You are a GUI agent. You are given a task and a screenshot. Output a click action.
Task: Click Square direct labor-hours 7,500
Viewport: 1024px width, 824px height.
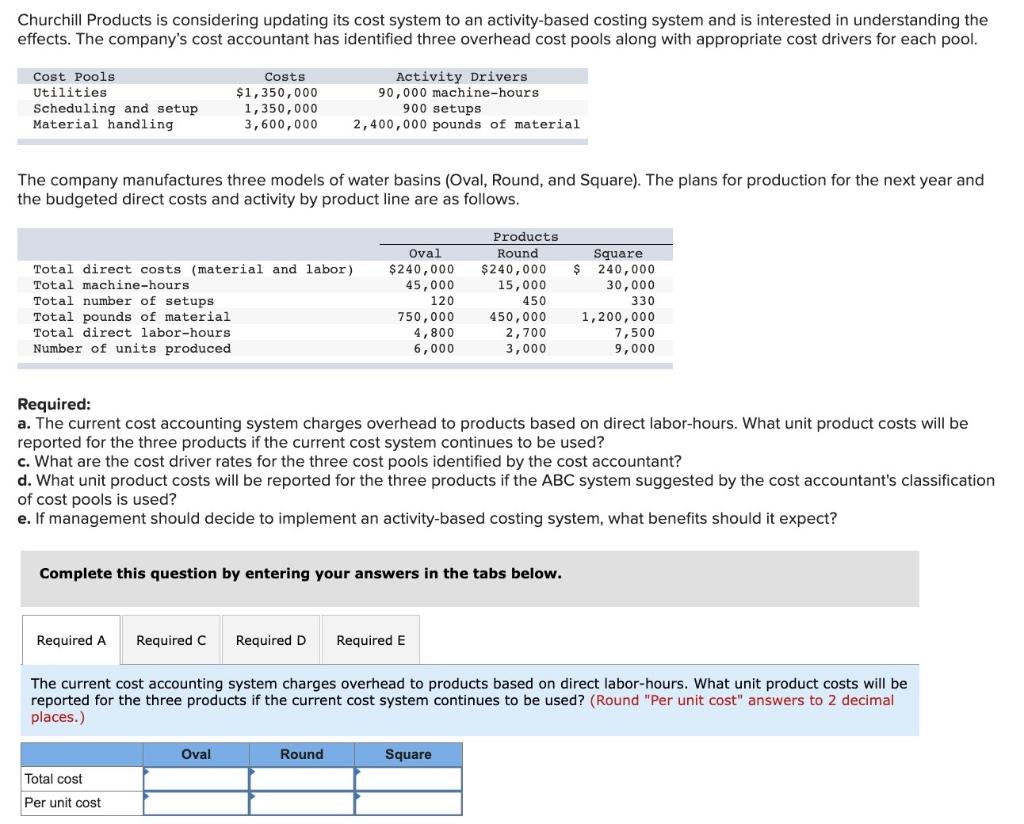tap(634, 332)
